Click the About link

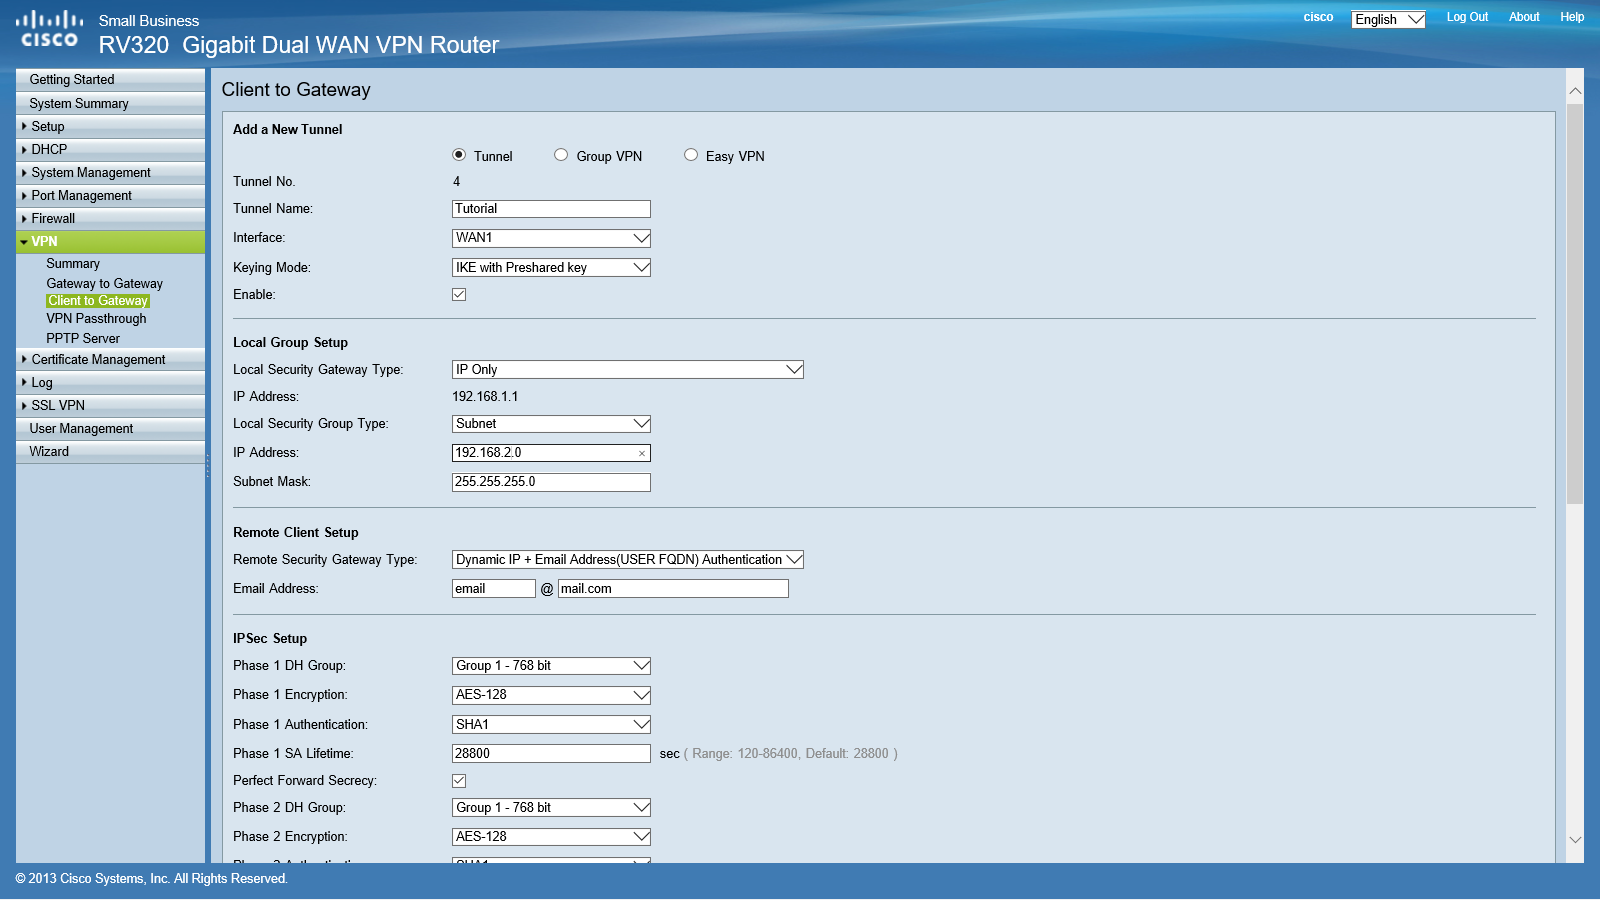coord(1524,17)
